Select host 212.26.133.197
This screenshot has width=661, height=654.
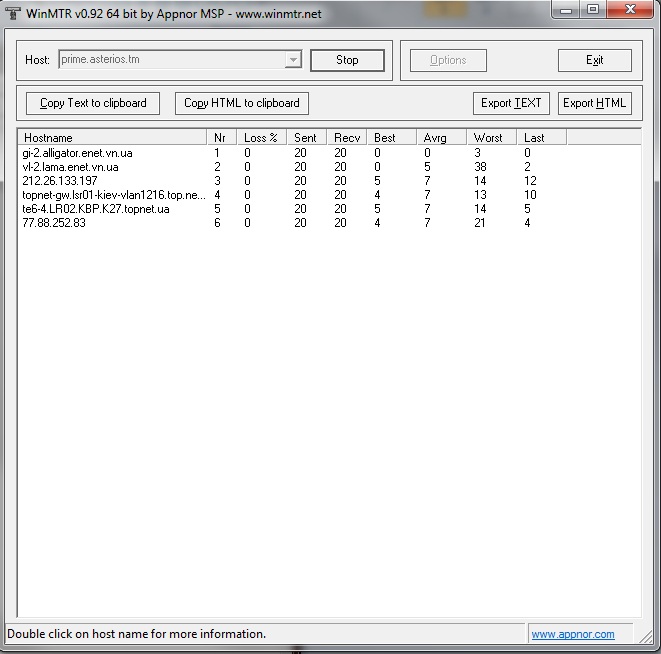click(x=59, y=181)
